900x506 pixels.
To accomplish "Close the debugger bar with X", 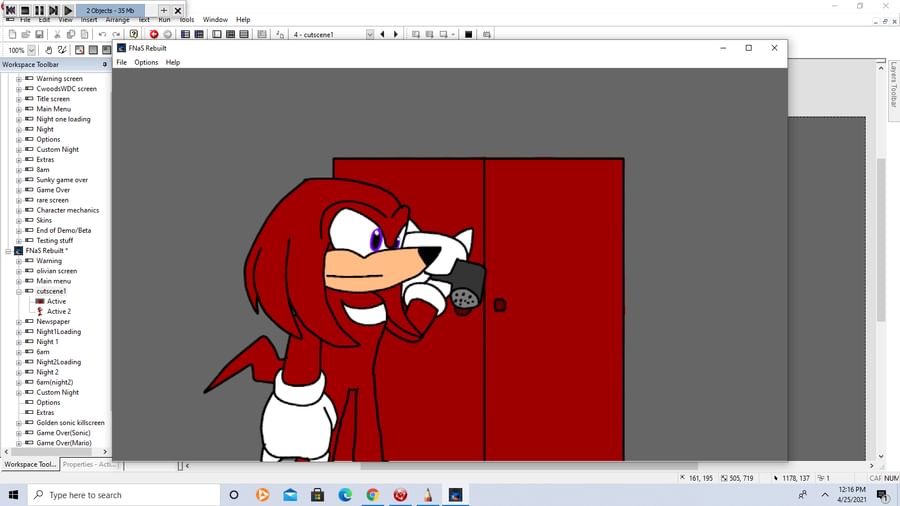I will tap(178, 10).
